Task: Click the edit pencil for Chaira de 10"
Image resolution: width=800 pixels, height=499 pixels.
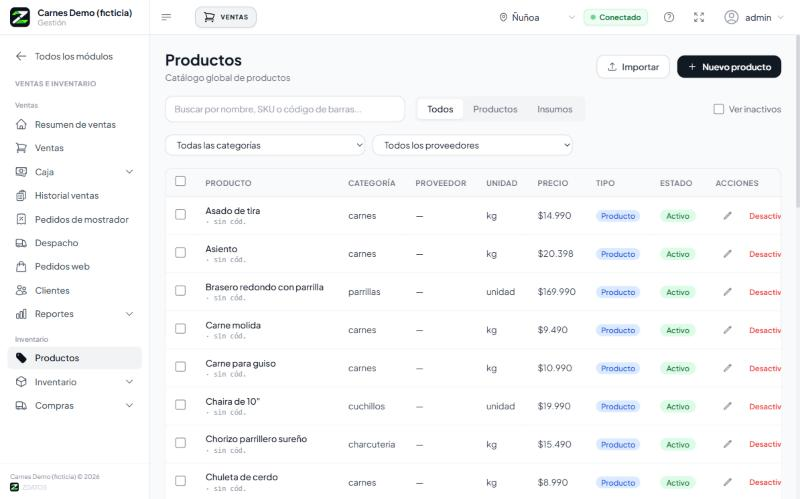Action: (x=728, y=406)
